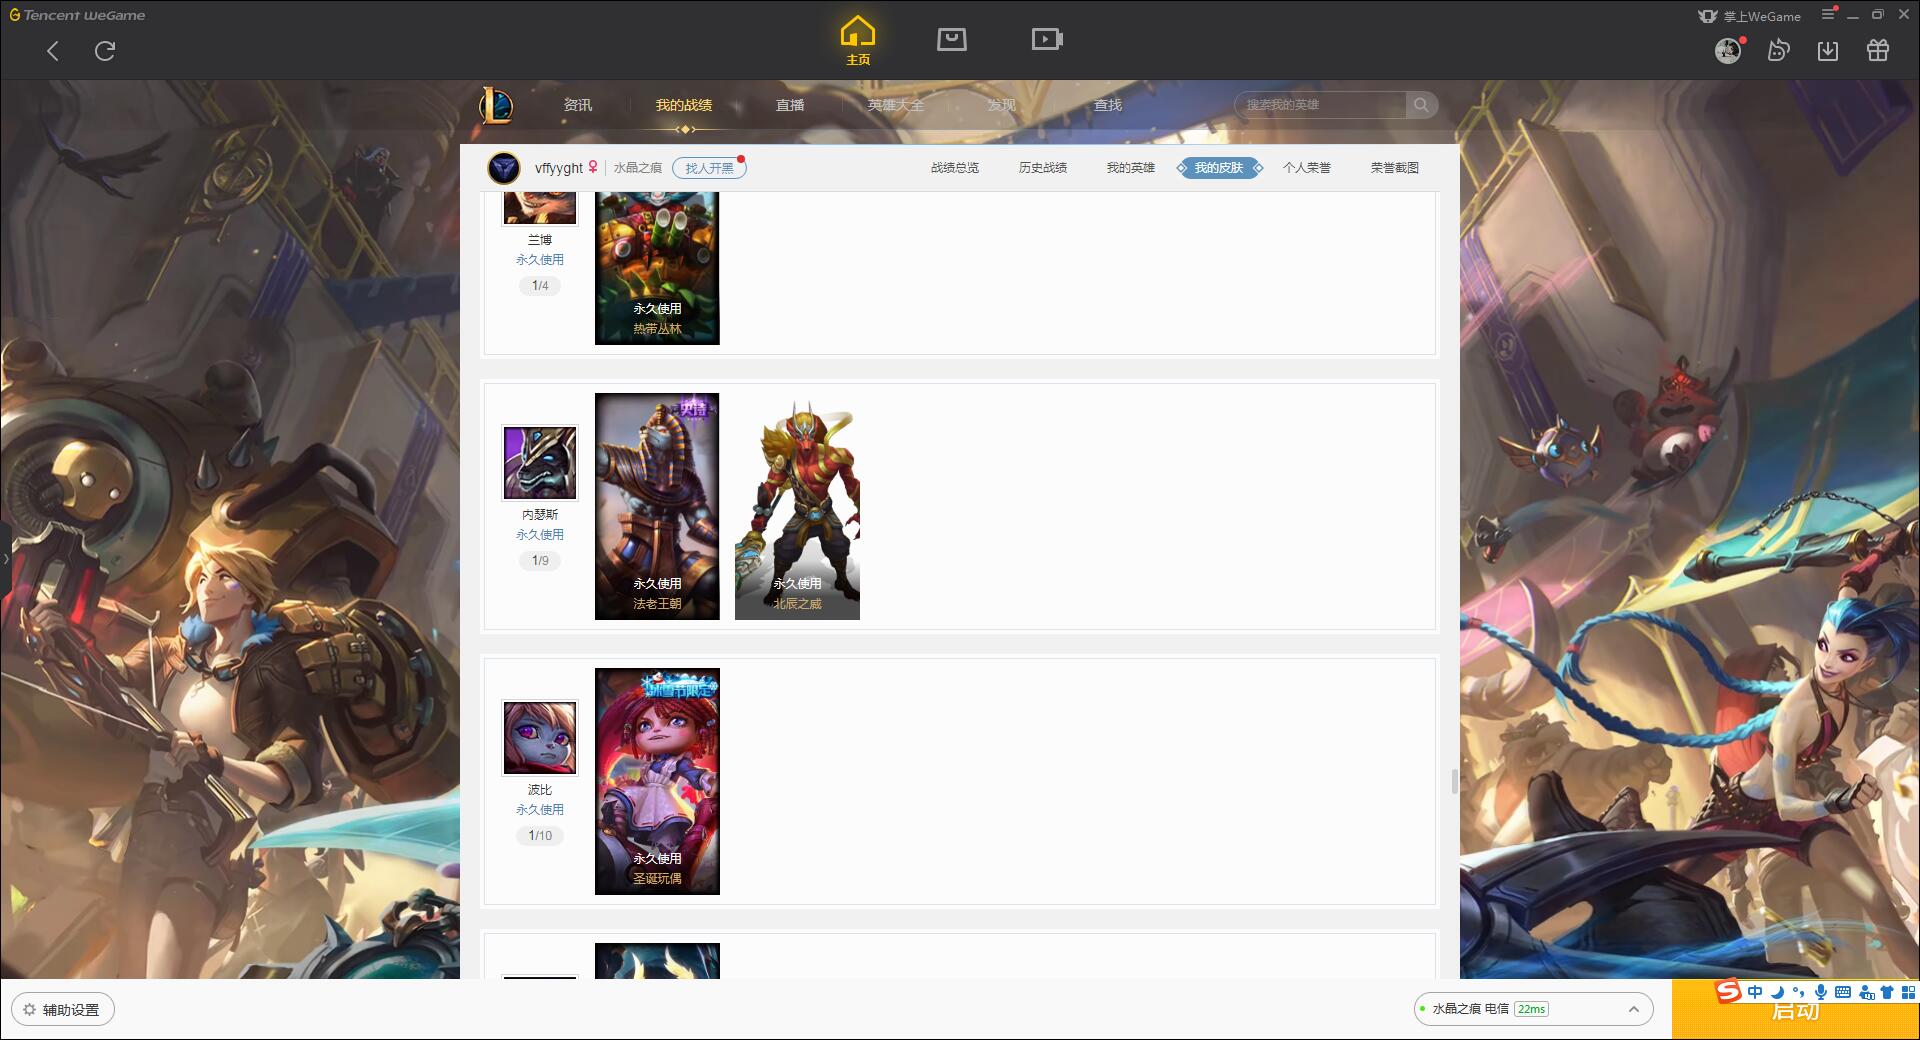Toggle the Sogou moon half-width icon
The image size is (1920, 1040).
click(1777, 992)
